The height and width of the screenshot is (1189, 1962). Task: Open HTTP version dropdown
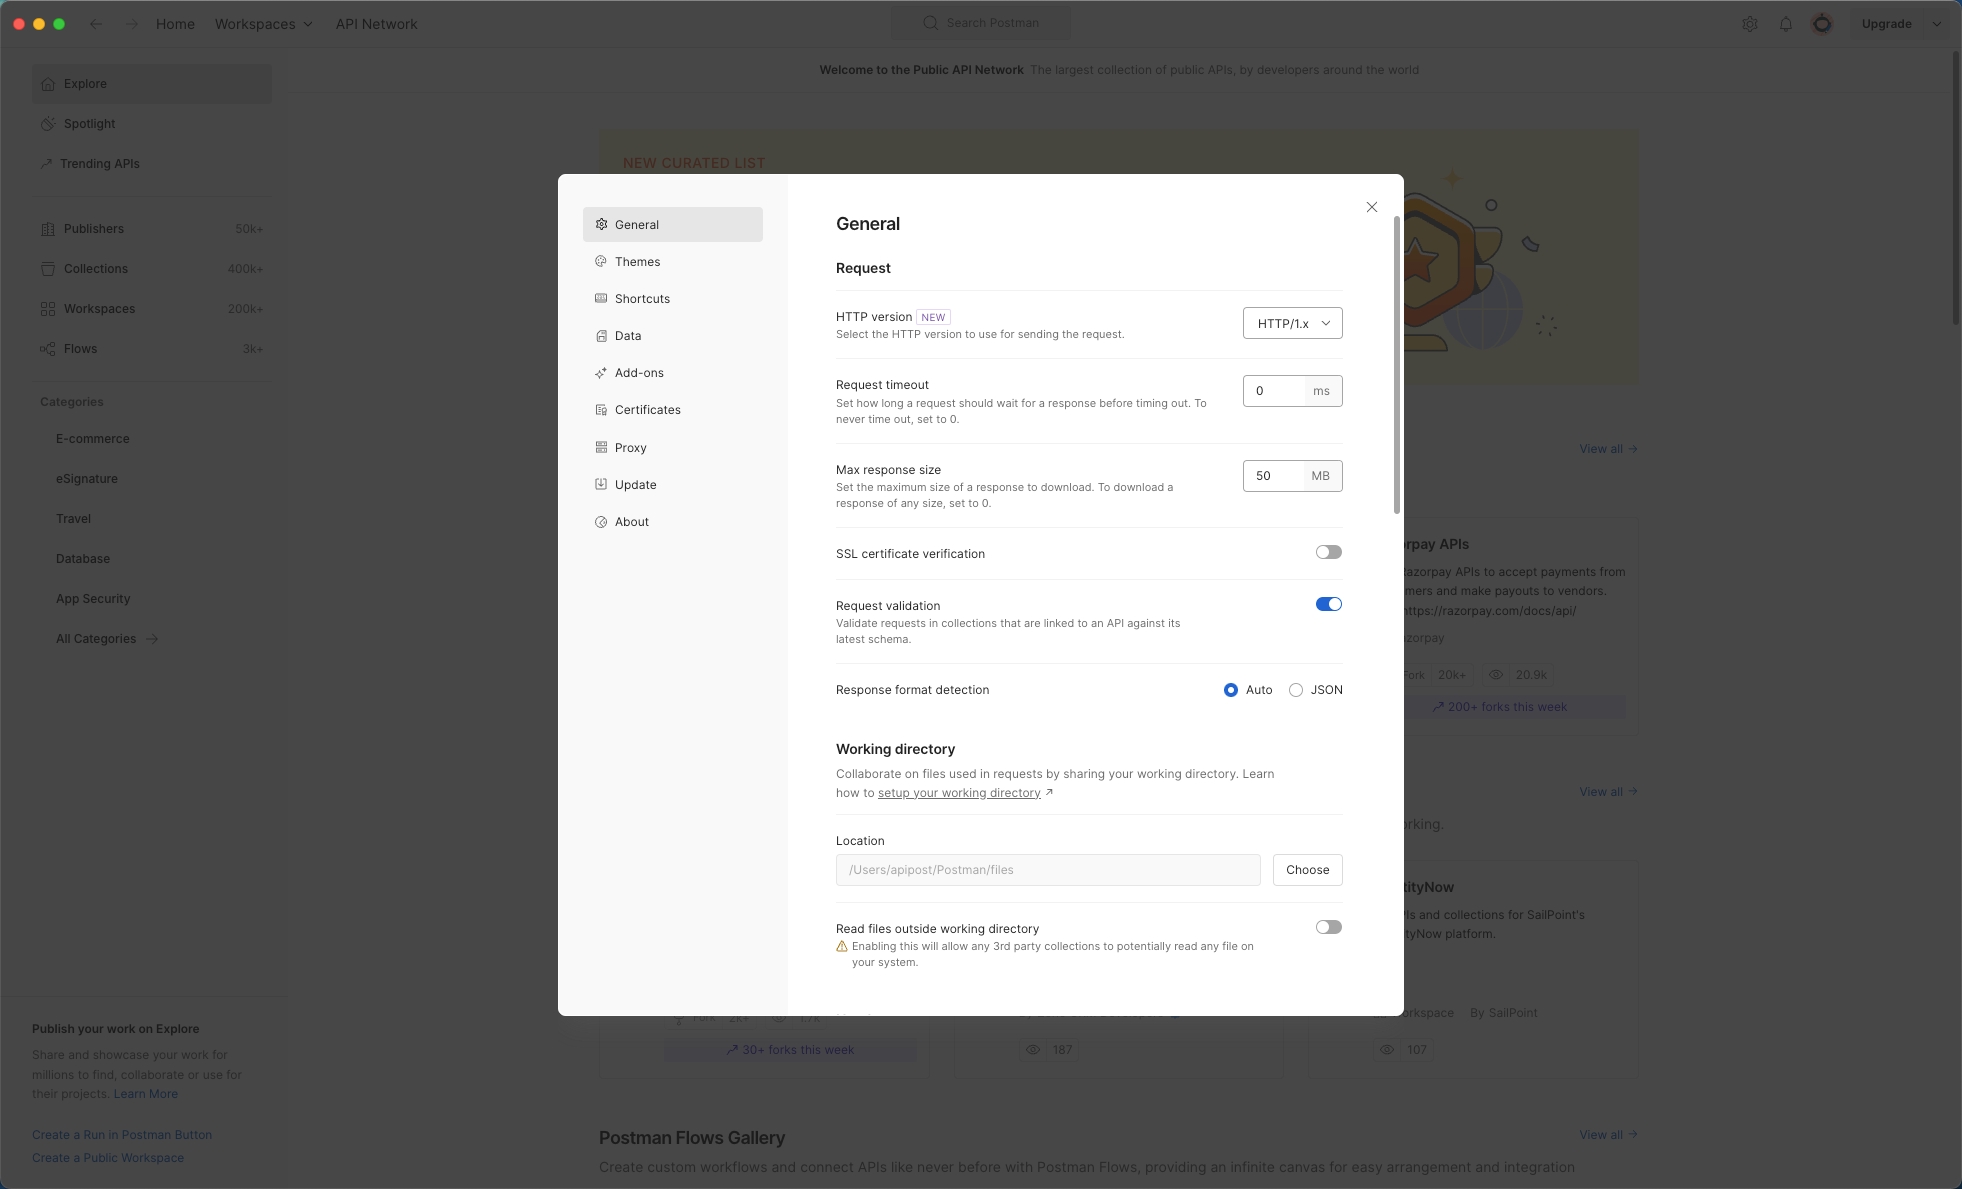tap(1292, 323)
